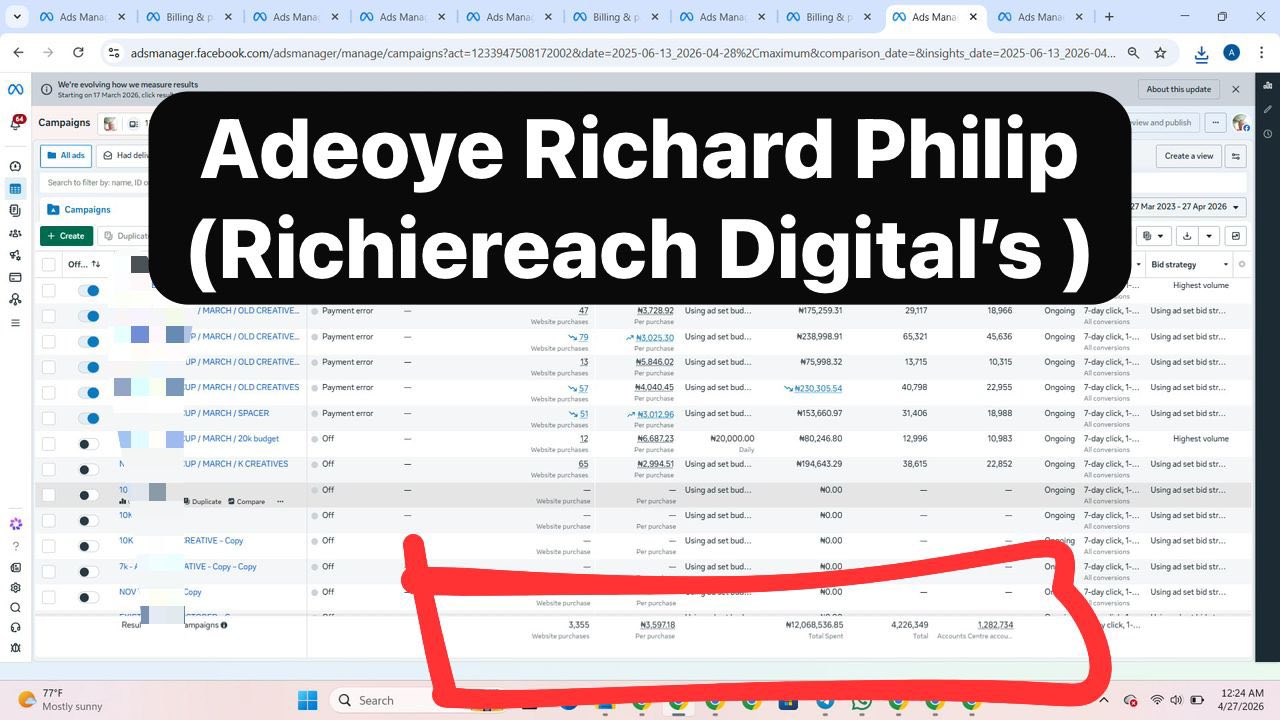Screen dimensions: 1280x720
Task: Click the Search magnifier in left sidebar
Action: (x=15, y=607)
